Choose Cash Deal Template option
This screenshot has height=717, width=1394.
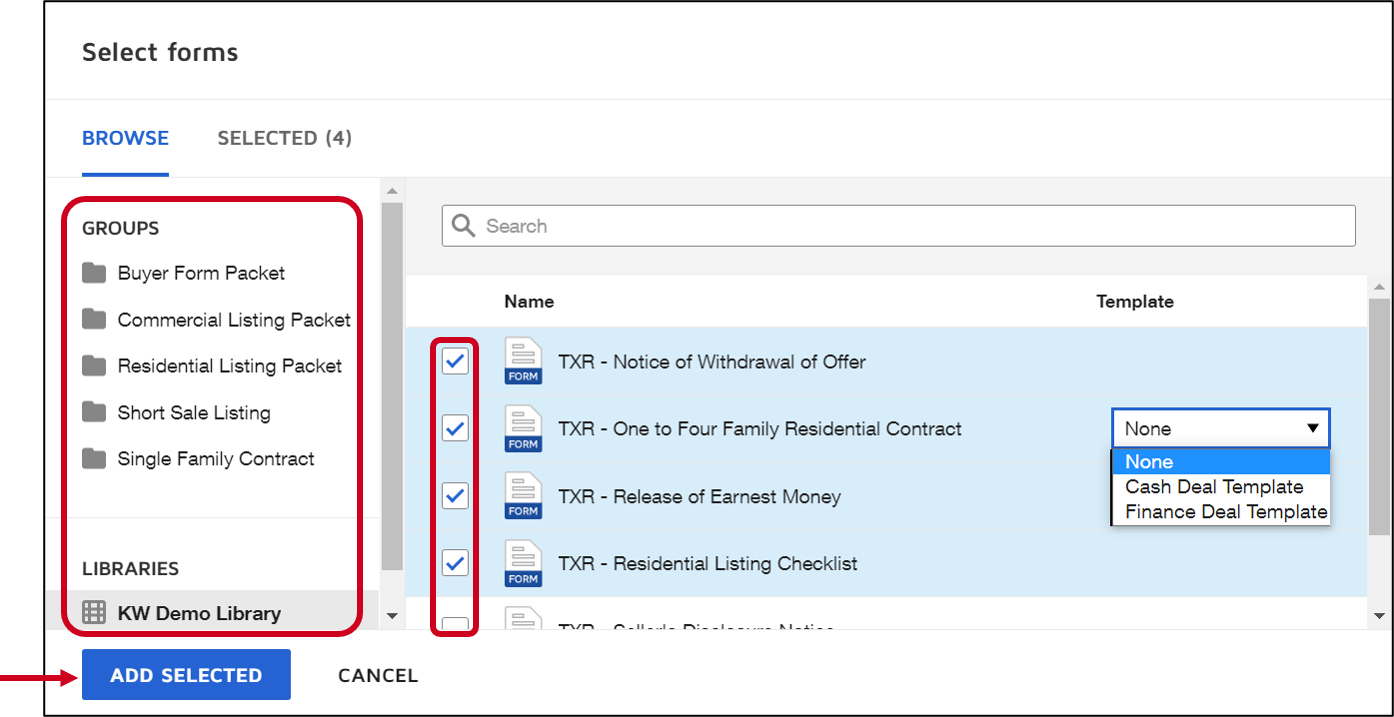(x=1221, y=487)
